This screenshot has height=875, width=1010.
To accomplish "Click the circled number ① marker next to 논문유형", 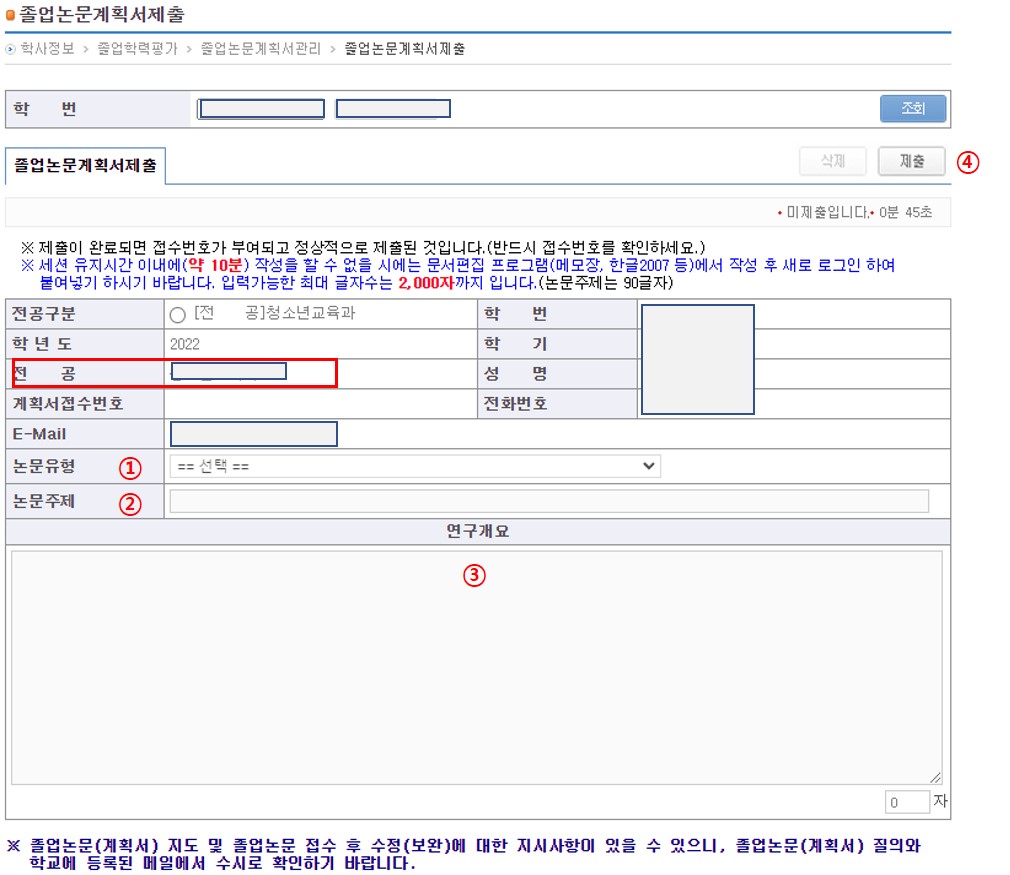I will [129, 467].
